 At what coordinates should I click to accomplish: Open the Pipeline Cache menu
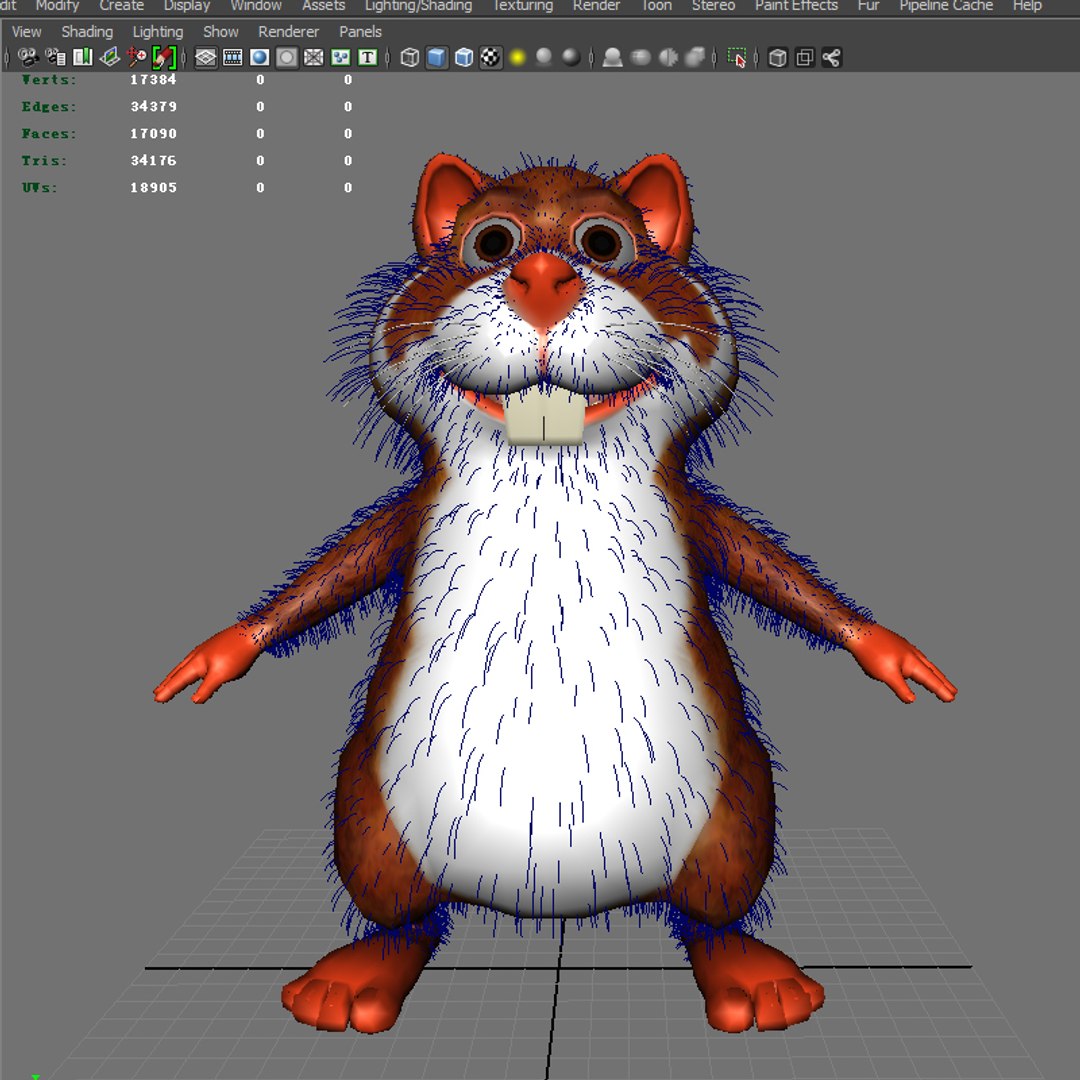click(x=946, y=6)
